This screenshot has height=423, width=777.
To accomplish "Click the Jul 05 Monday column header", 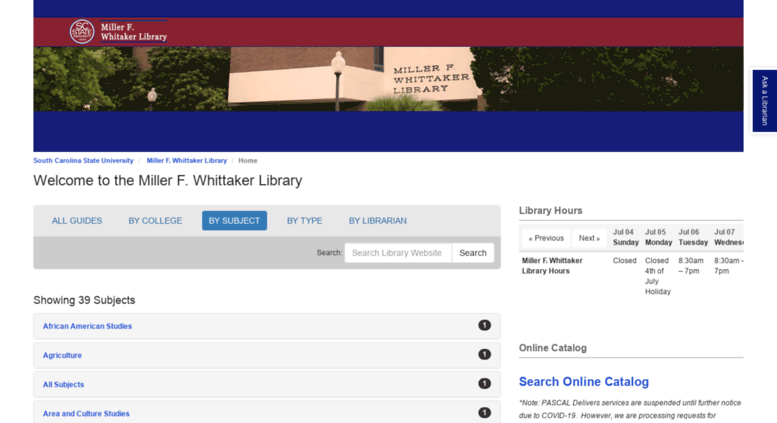I will tap(658, 237).
